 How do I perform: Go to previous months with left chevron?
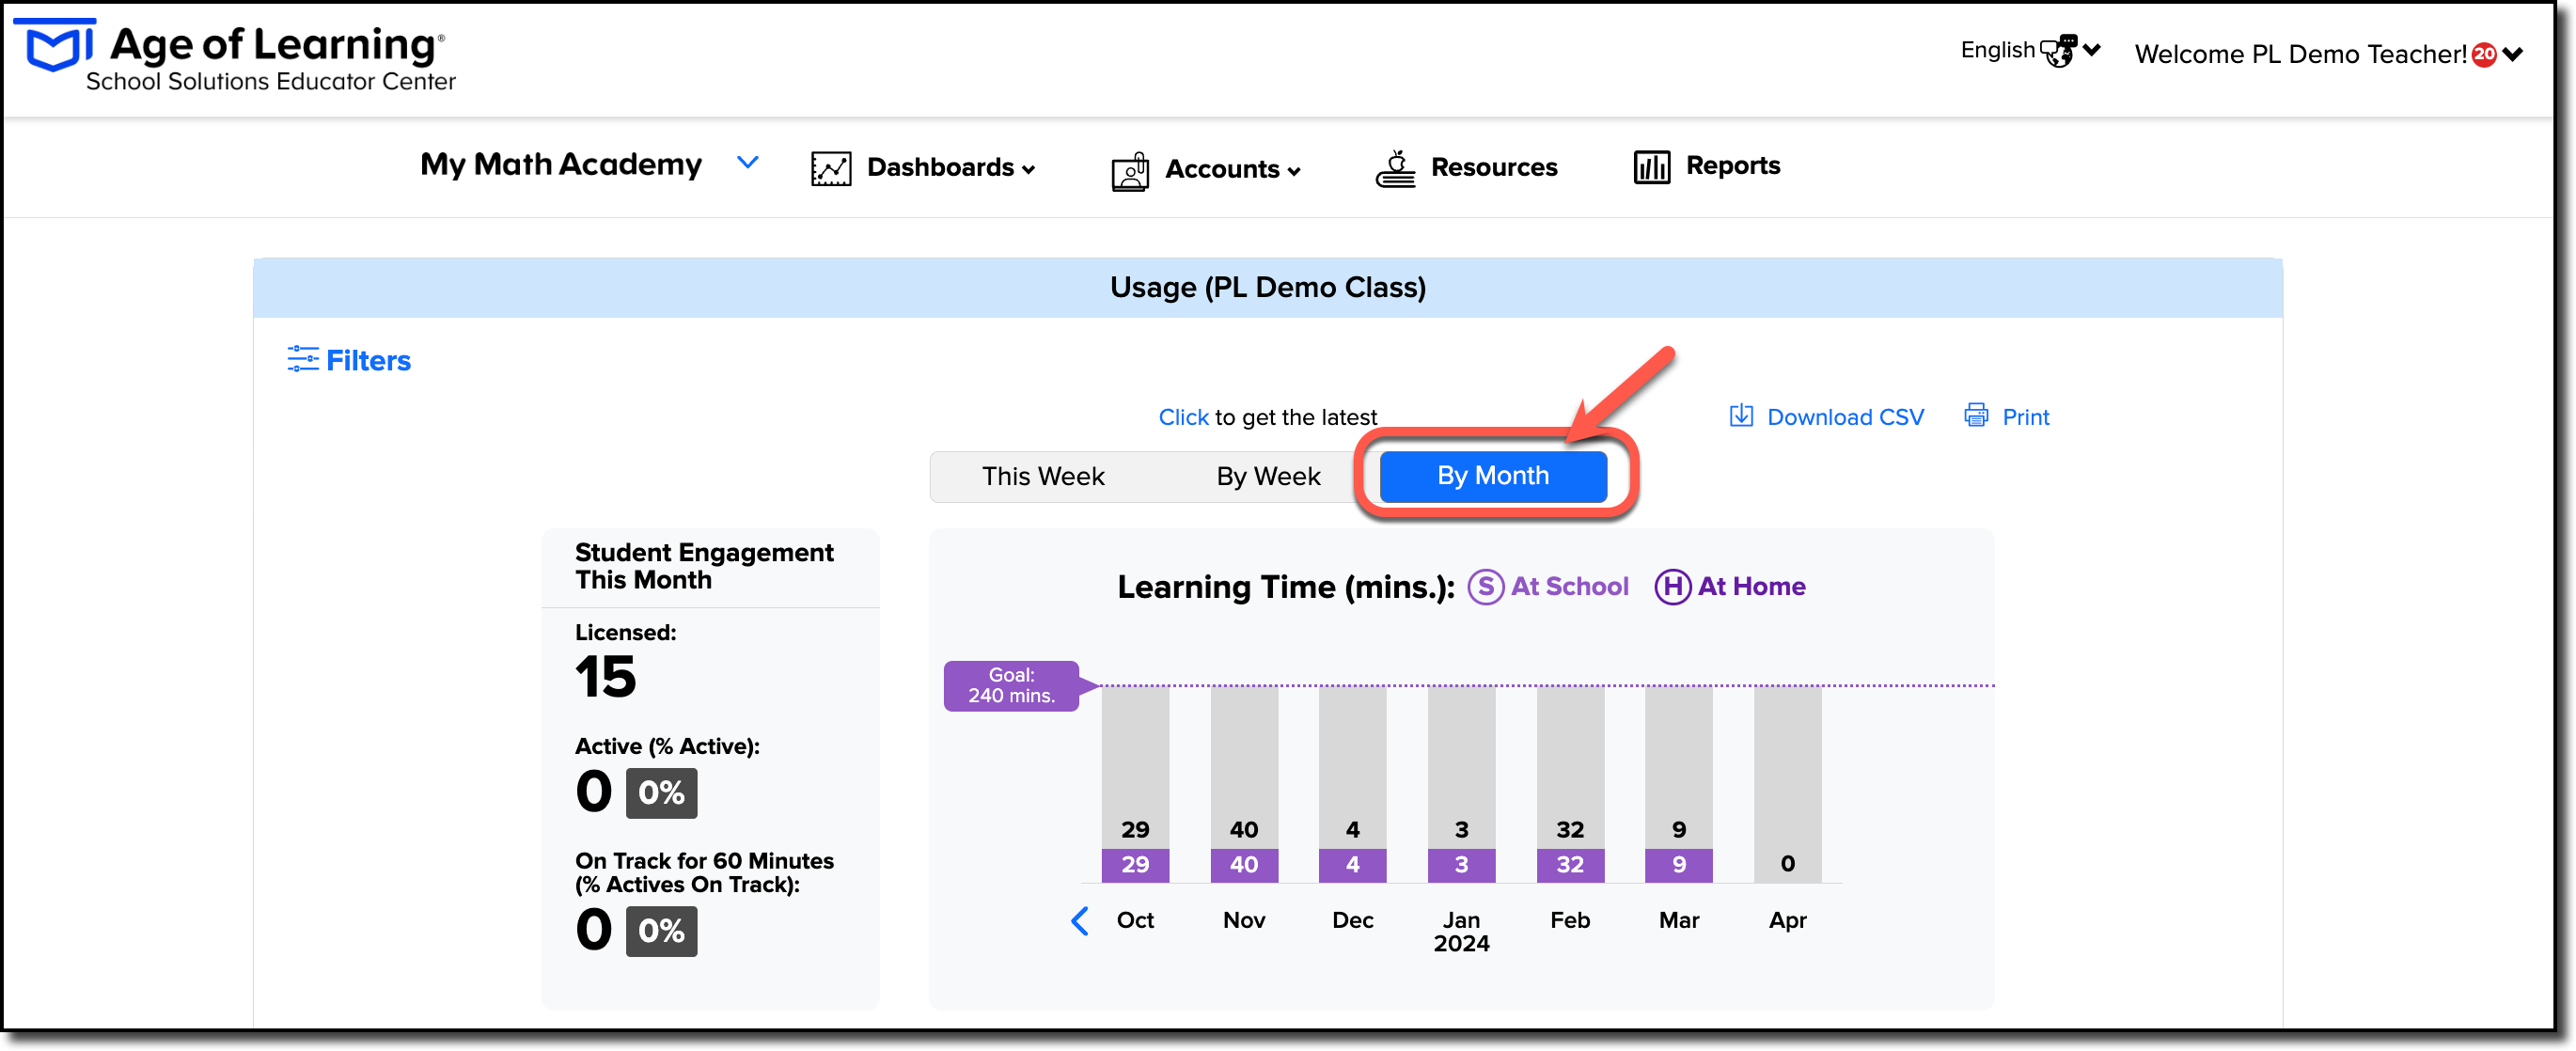coord(1080,921)
